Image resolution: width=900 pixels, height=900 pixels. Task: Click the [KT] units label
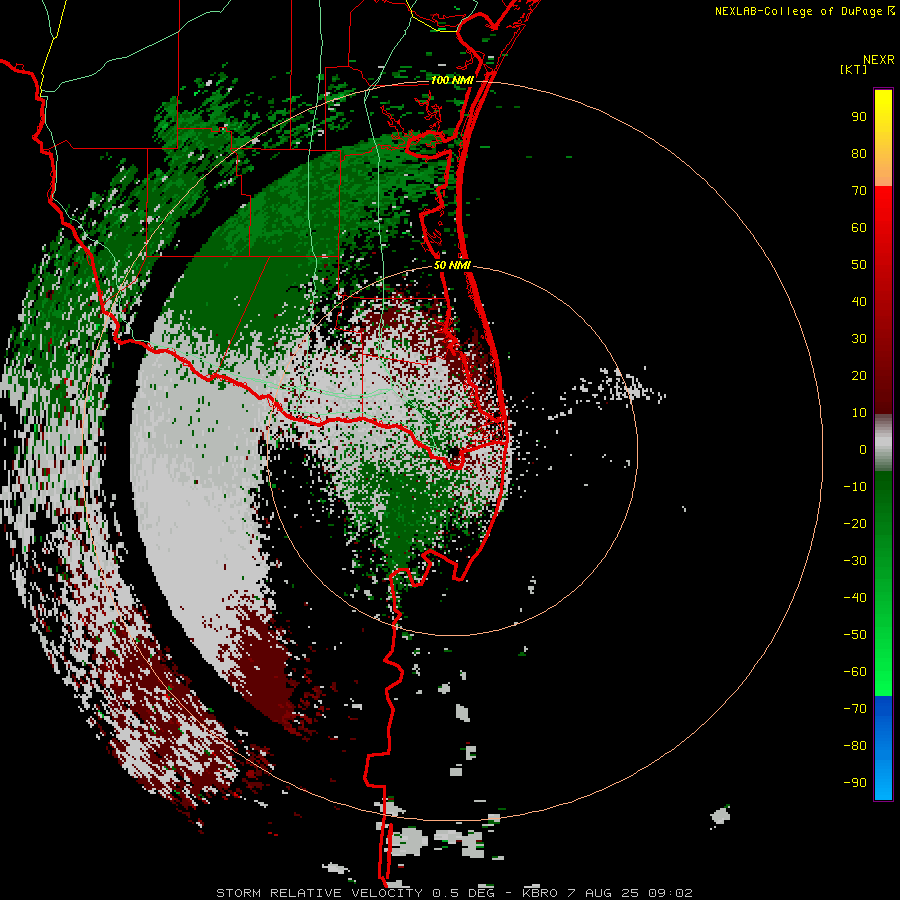click(x=853, y=69)
